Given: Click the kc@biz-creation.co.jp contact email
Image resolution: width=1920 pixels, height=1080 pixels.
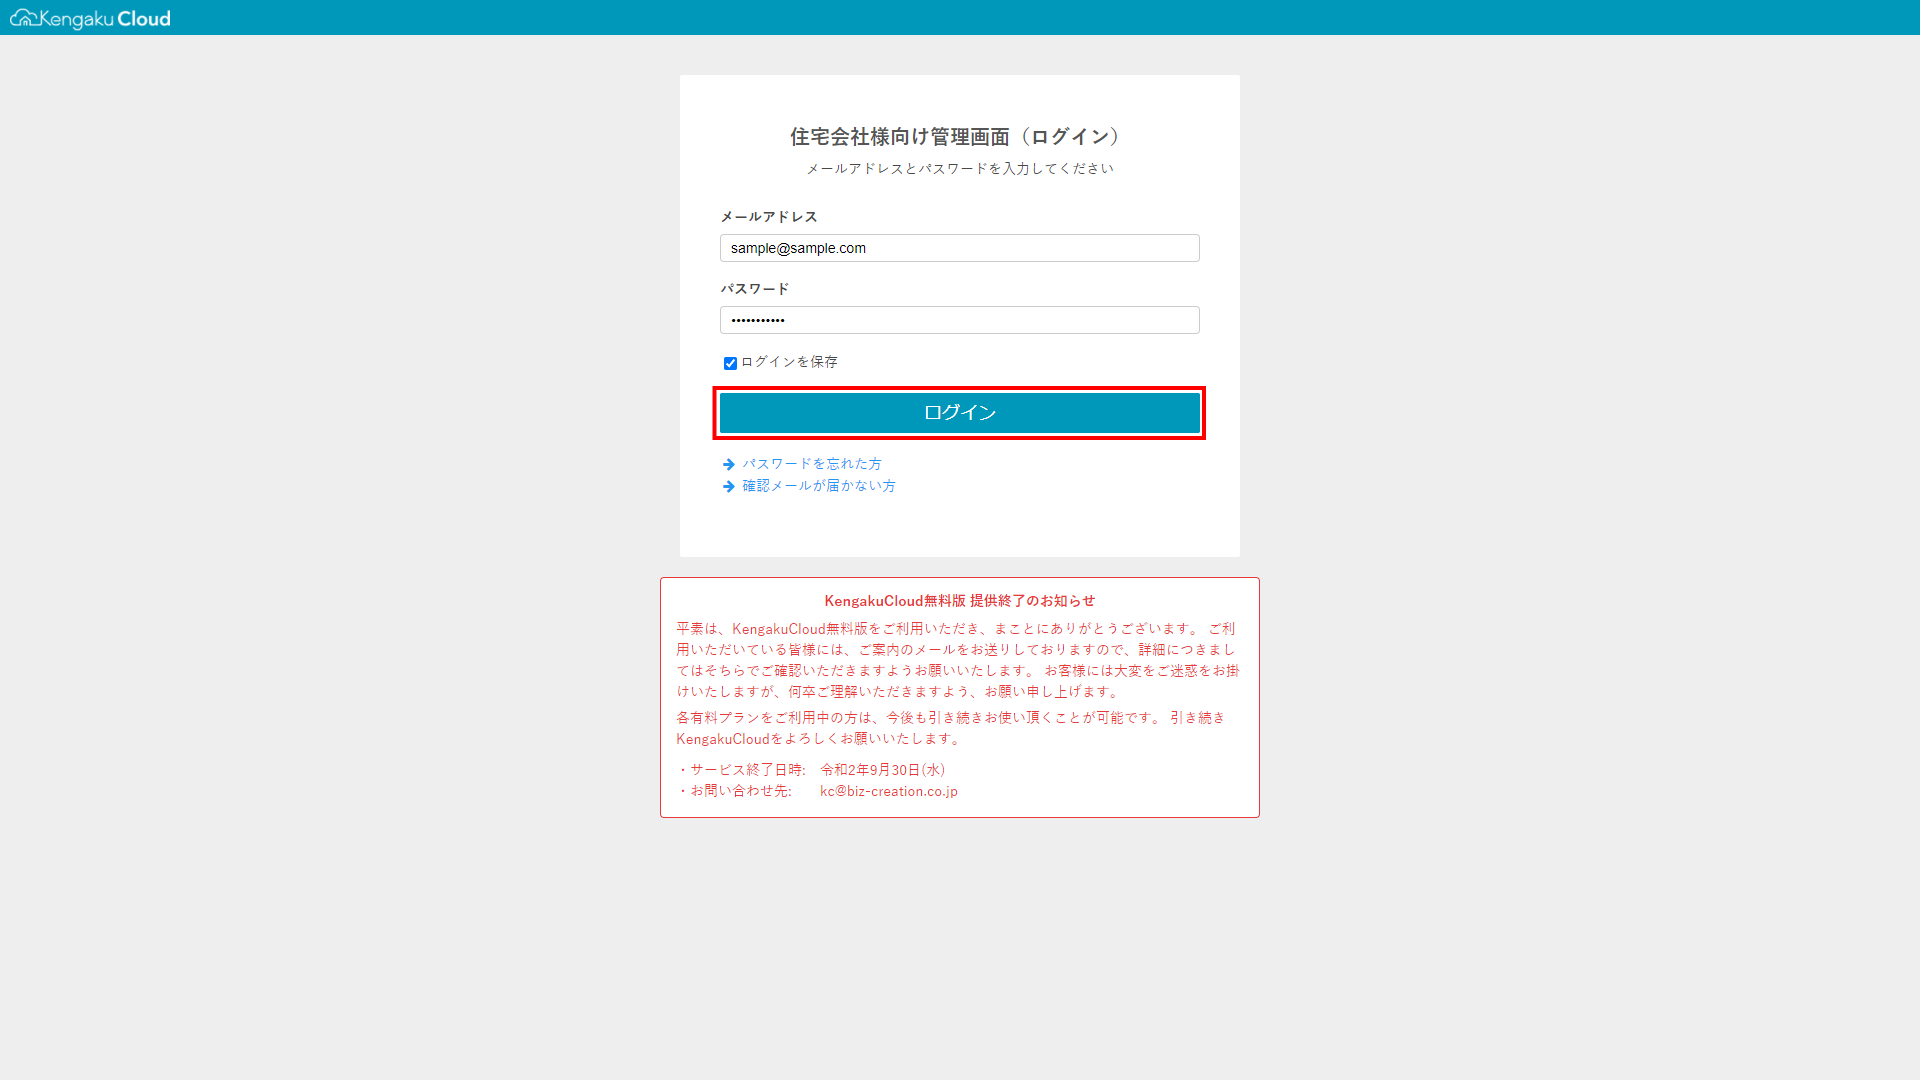Looking at the screenshot, I should 888,791.
